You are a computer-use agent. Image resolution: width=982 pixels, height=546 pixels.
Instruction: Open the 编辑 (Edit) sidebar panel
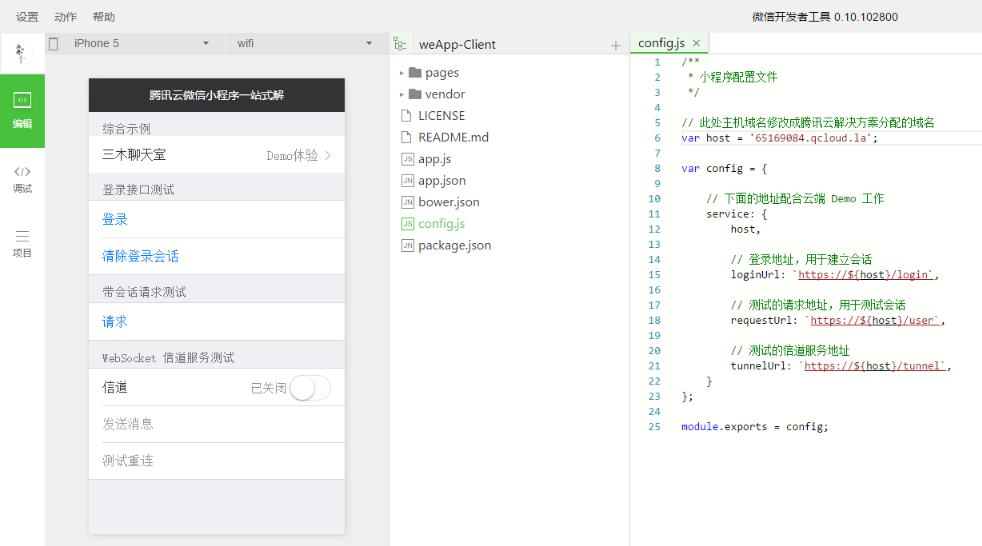coord(22,110)
